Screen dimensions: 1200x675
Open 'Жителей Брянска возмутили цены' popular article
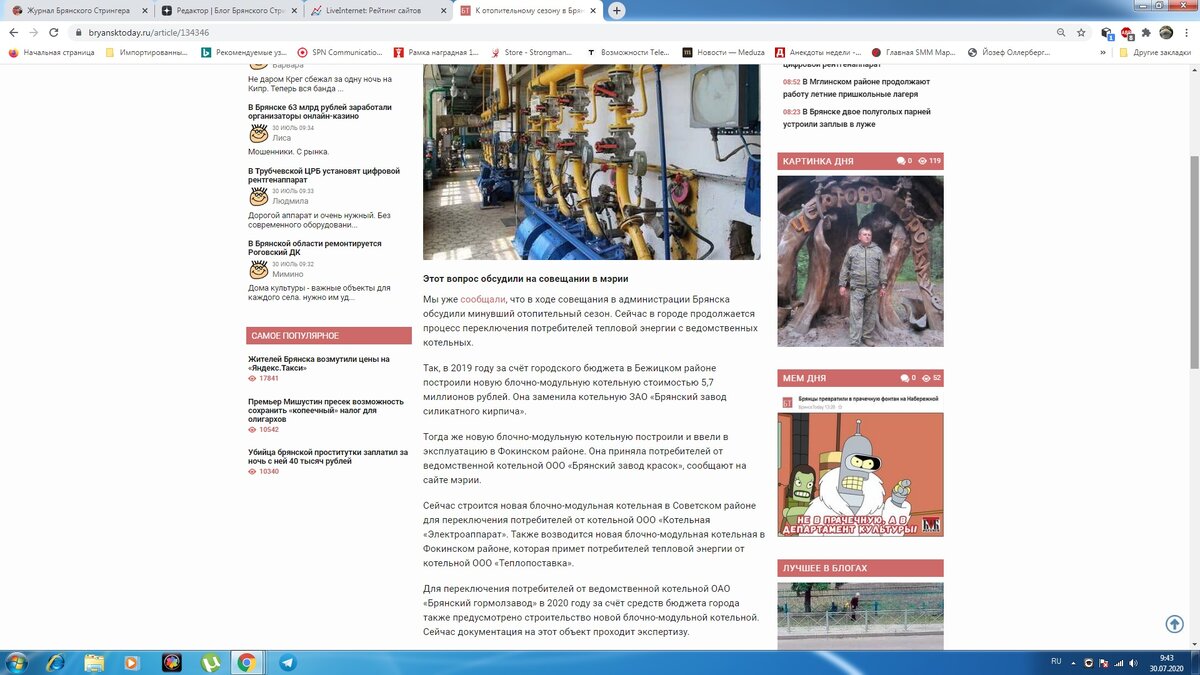[x=319, y=363]
